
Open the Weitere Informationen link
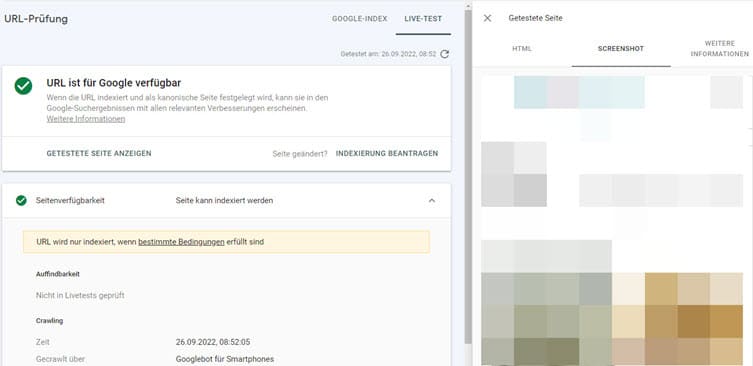86,119
